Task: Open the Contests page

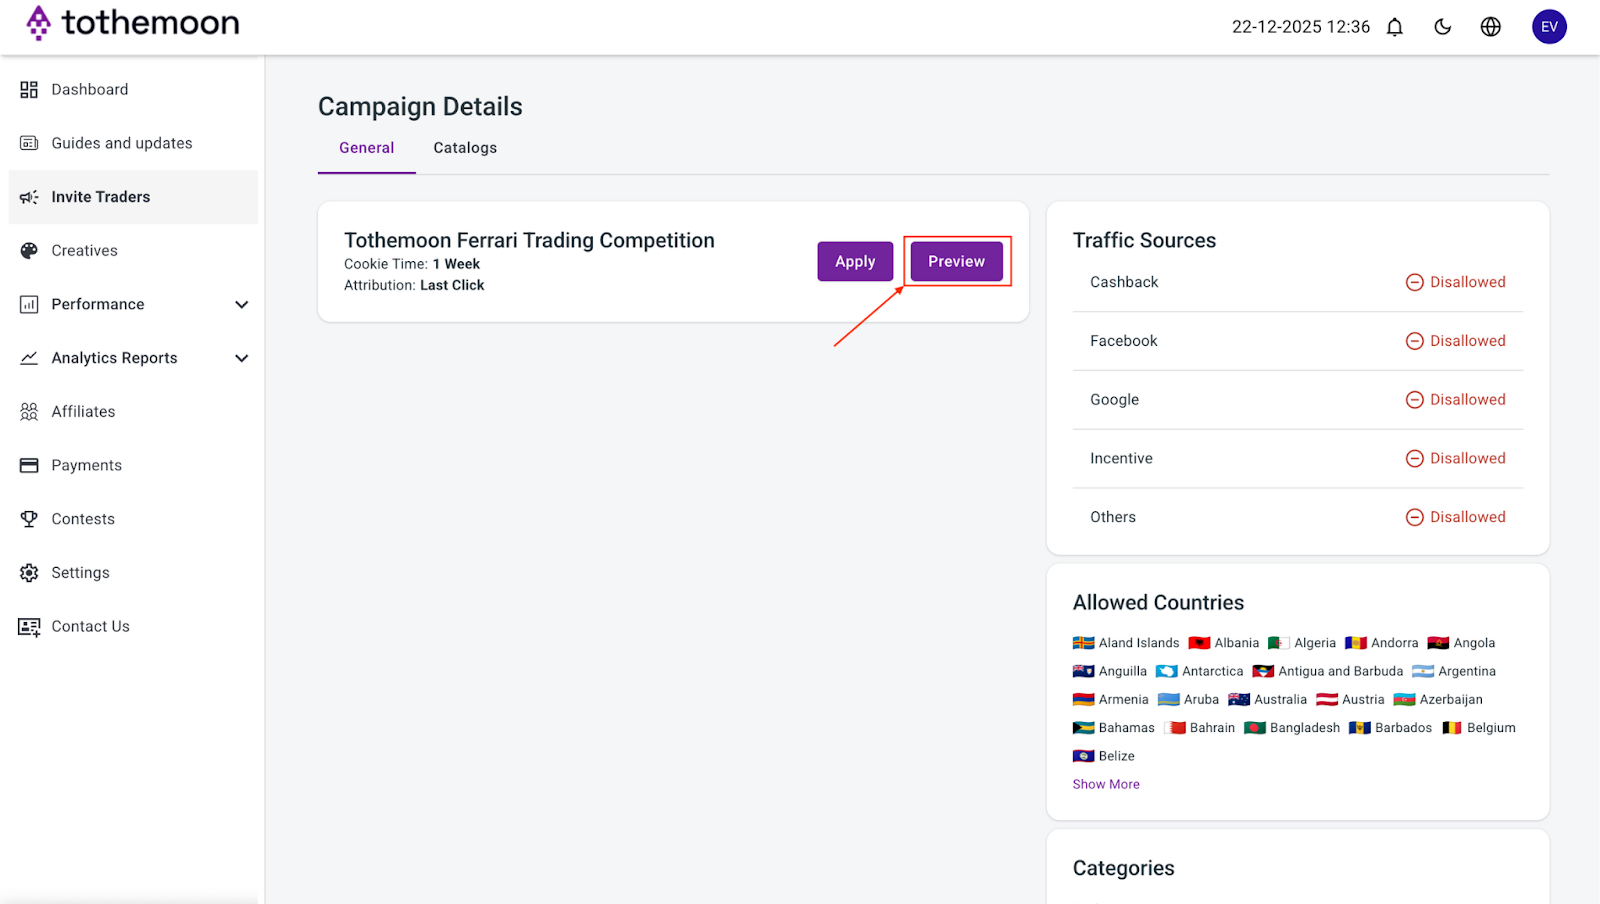Action: pyautogui.click(x=133, y=519)
